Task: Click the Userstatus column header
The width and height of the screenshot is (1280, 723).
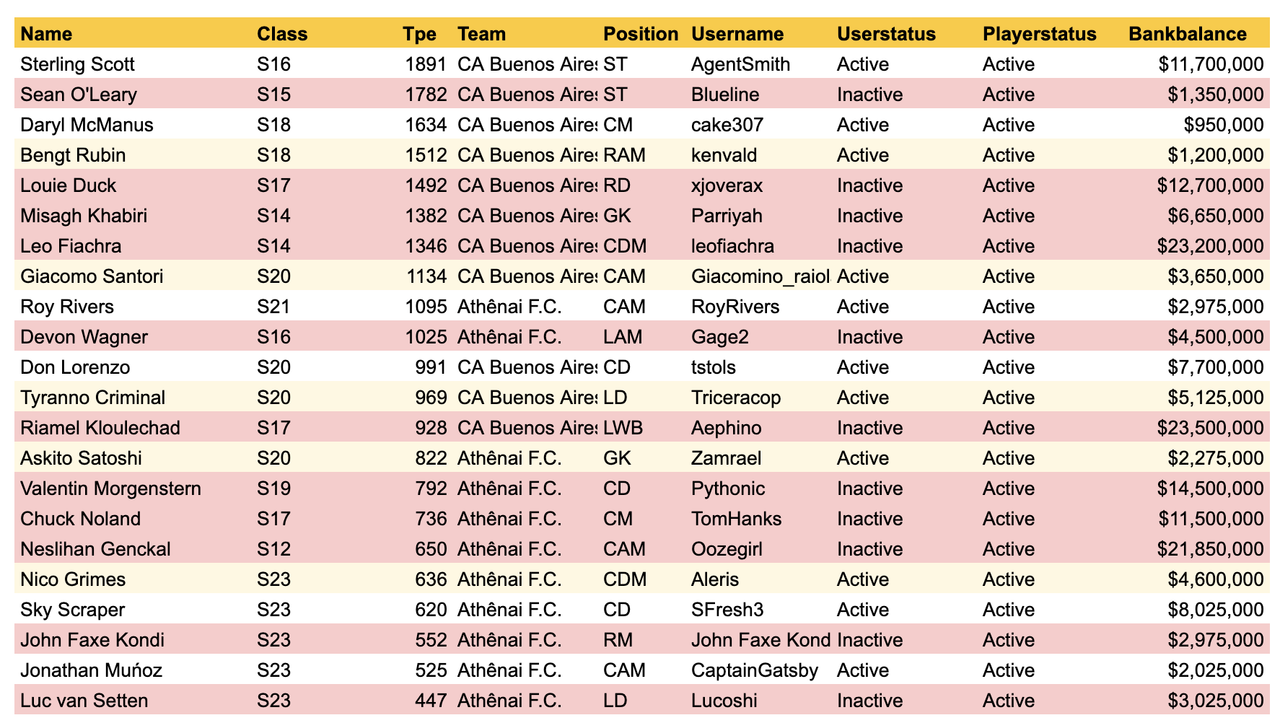Action: click(905, 34)
